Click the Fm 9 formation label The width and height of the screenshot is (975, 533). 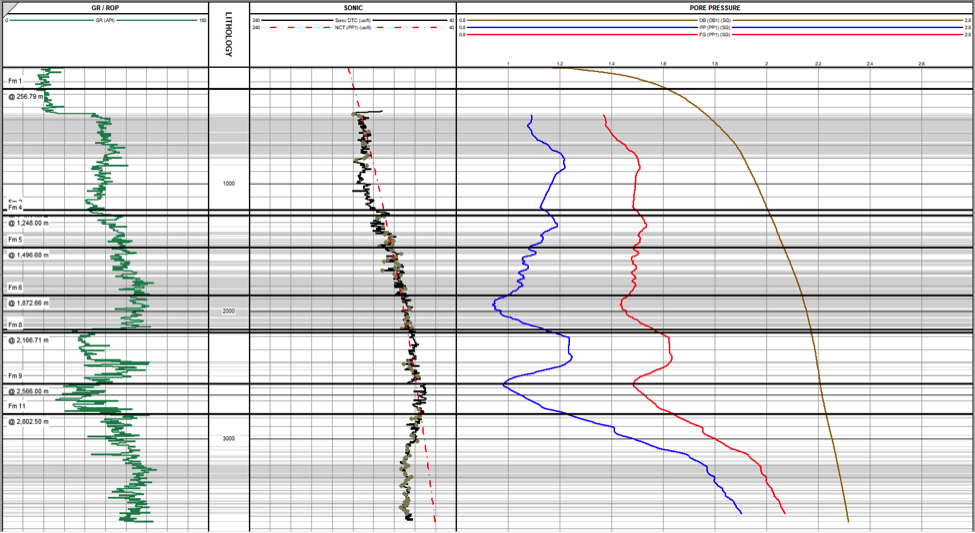tap(15, 376)
